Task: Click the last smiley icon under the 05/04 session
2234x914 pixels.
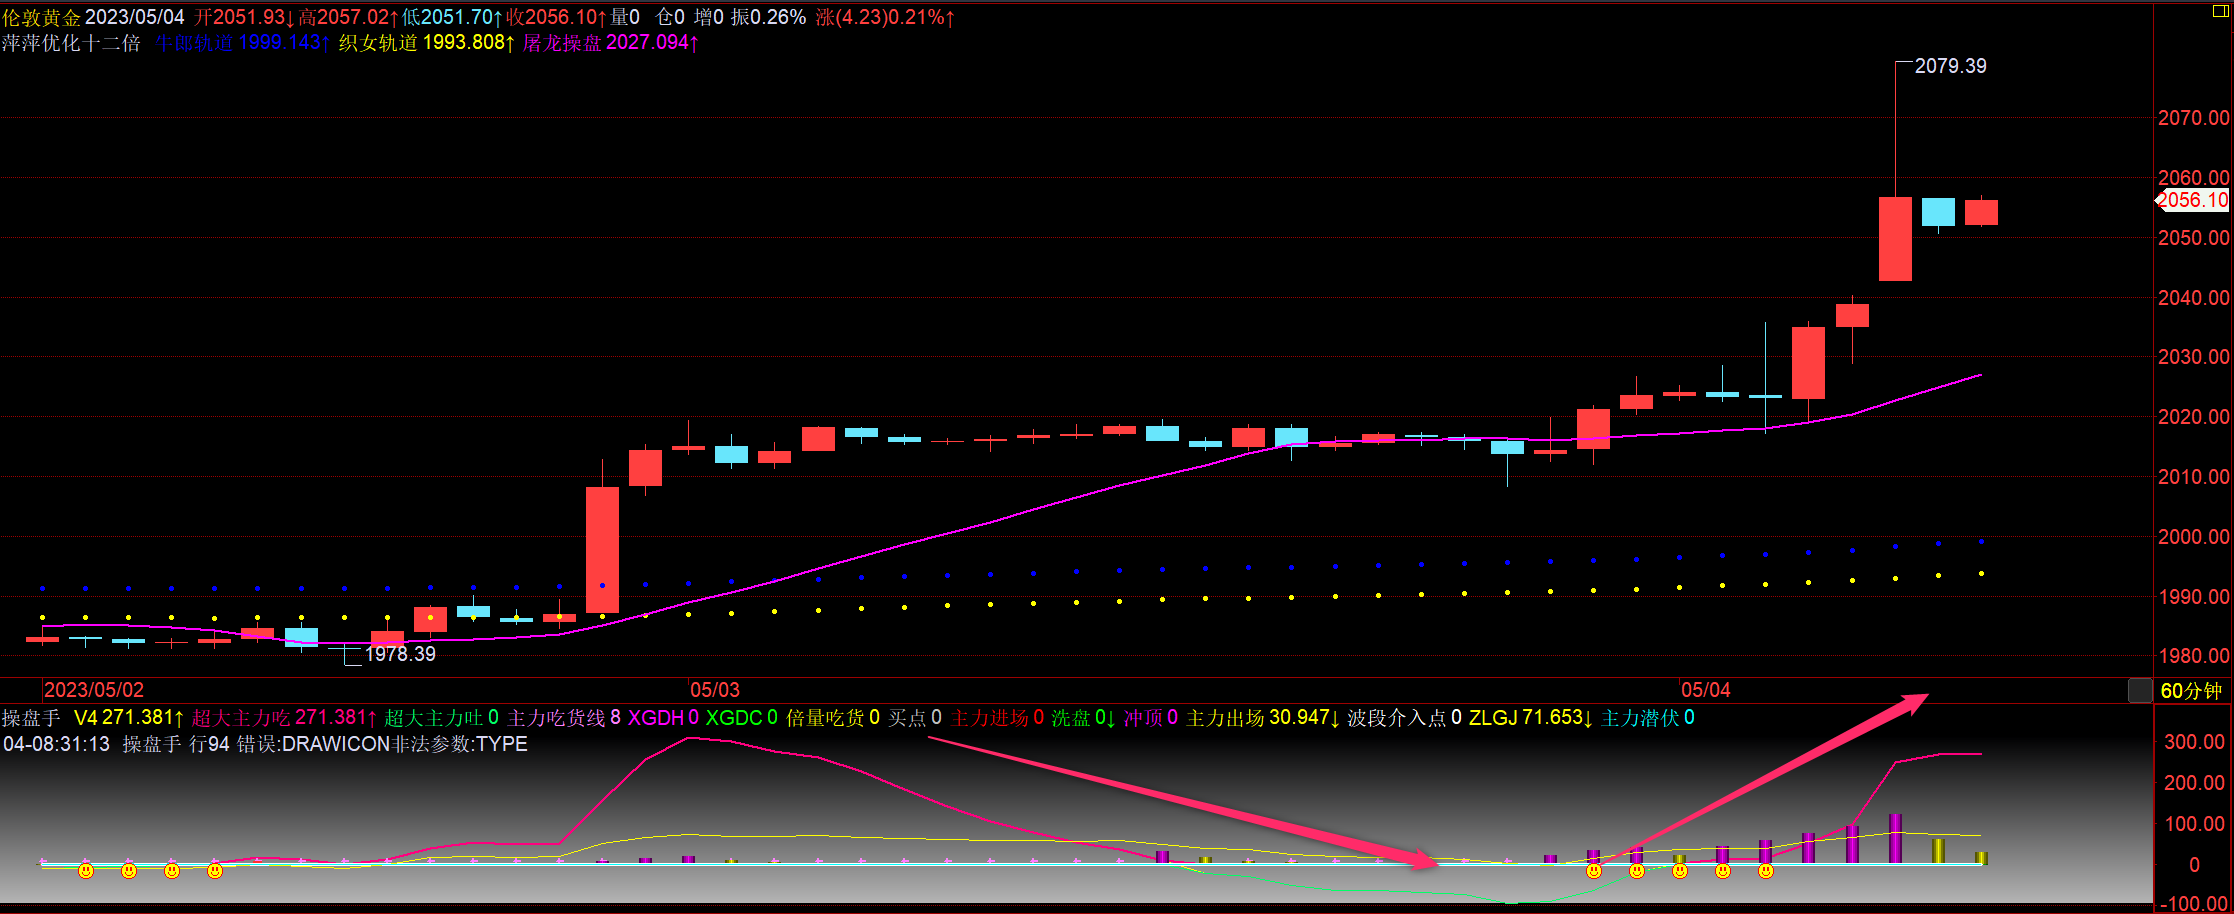Action: tap(1766, 871)
